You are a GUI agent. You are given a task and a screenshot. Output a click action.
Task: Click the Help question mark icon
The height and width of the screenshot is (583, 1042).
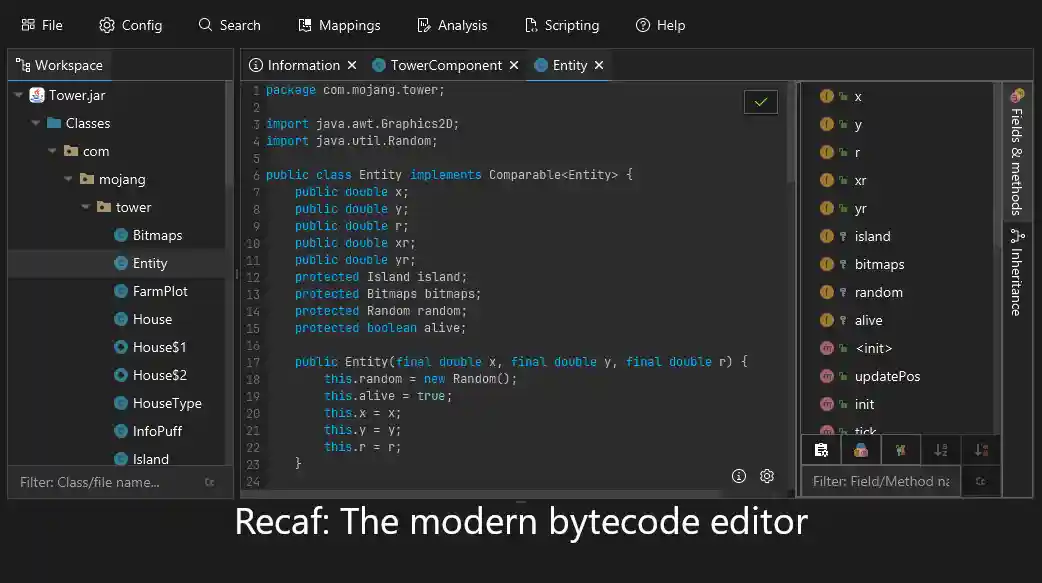643,25
